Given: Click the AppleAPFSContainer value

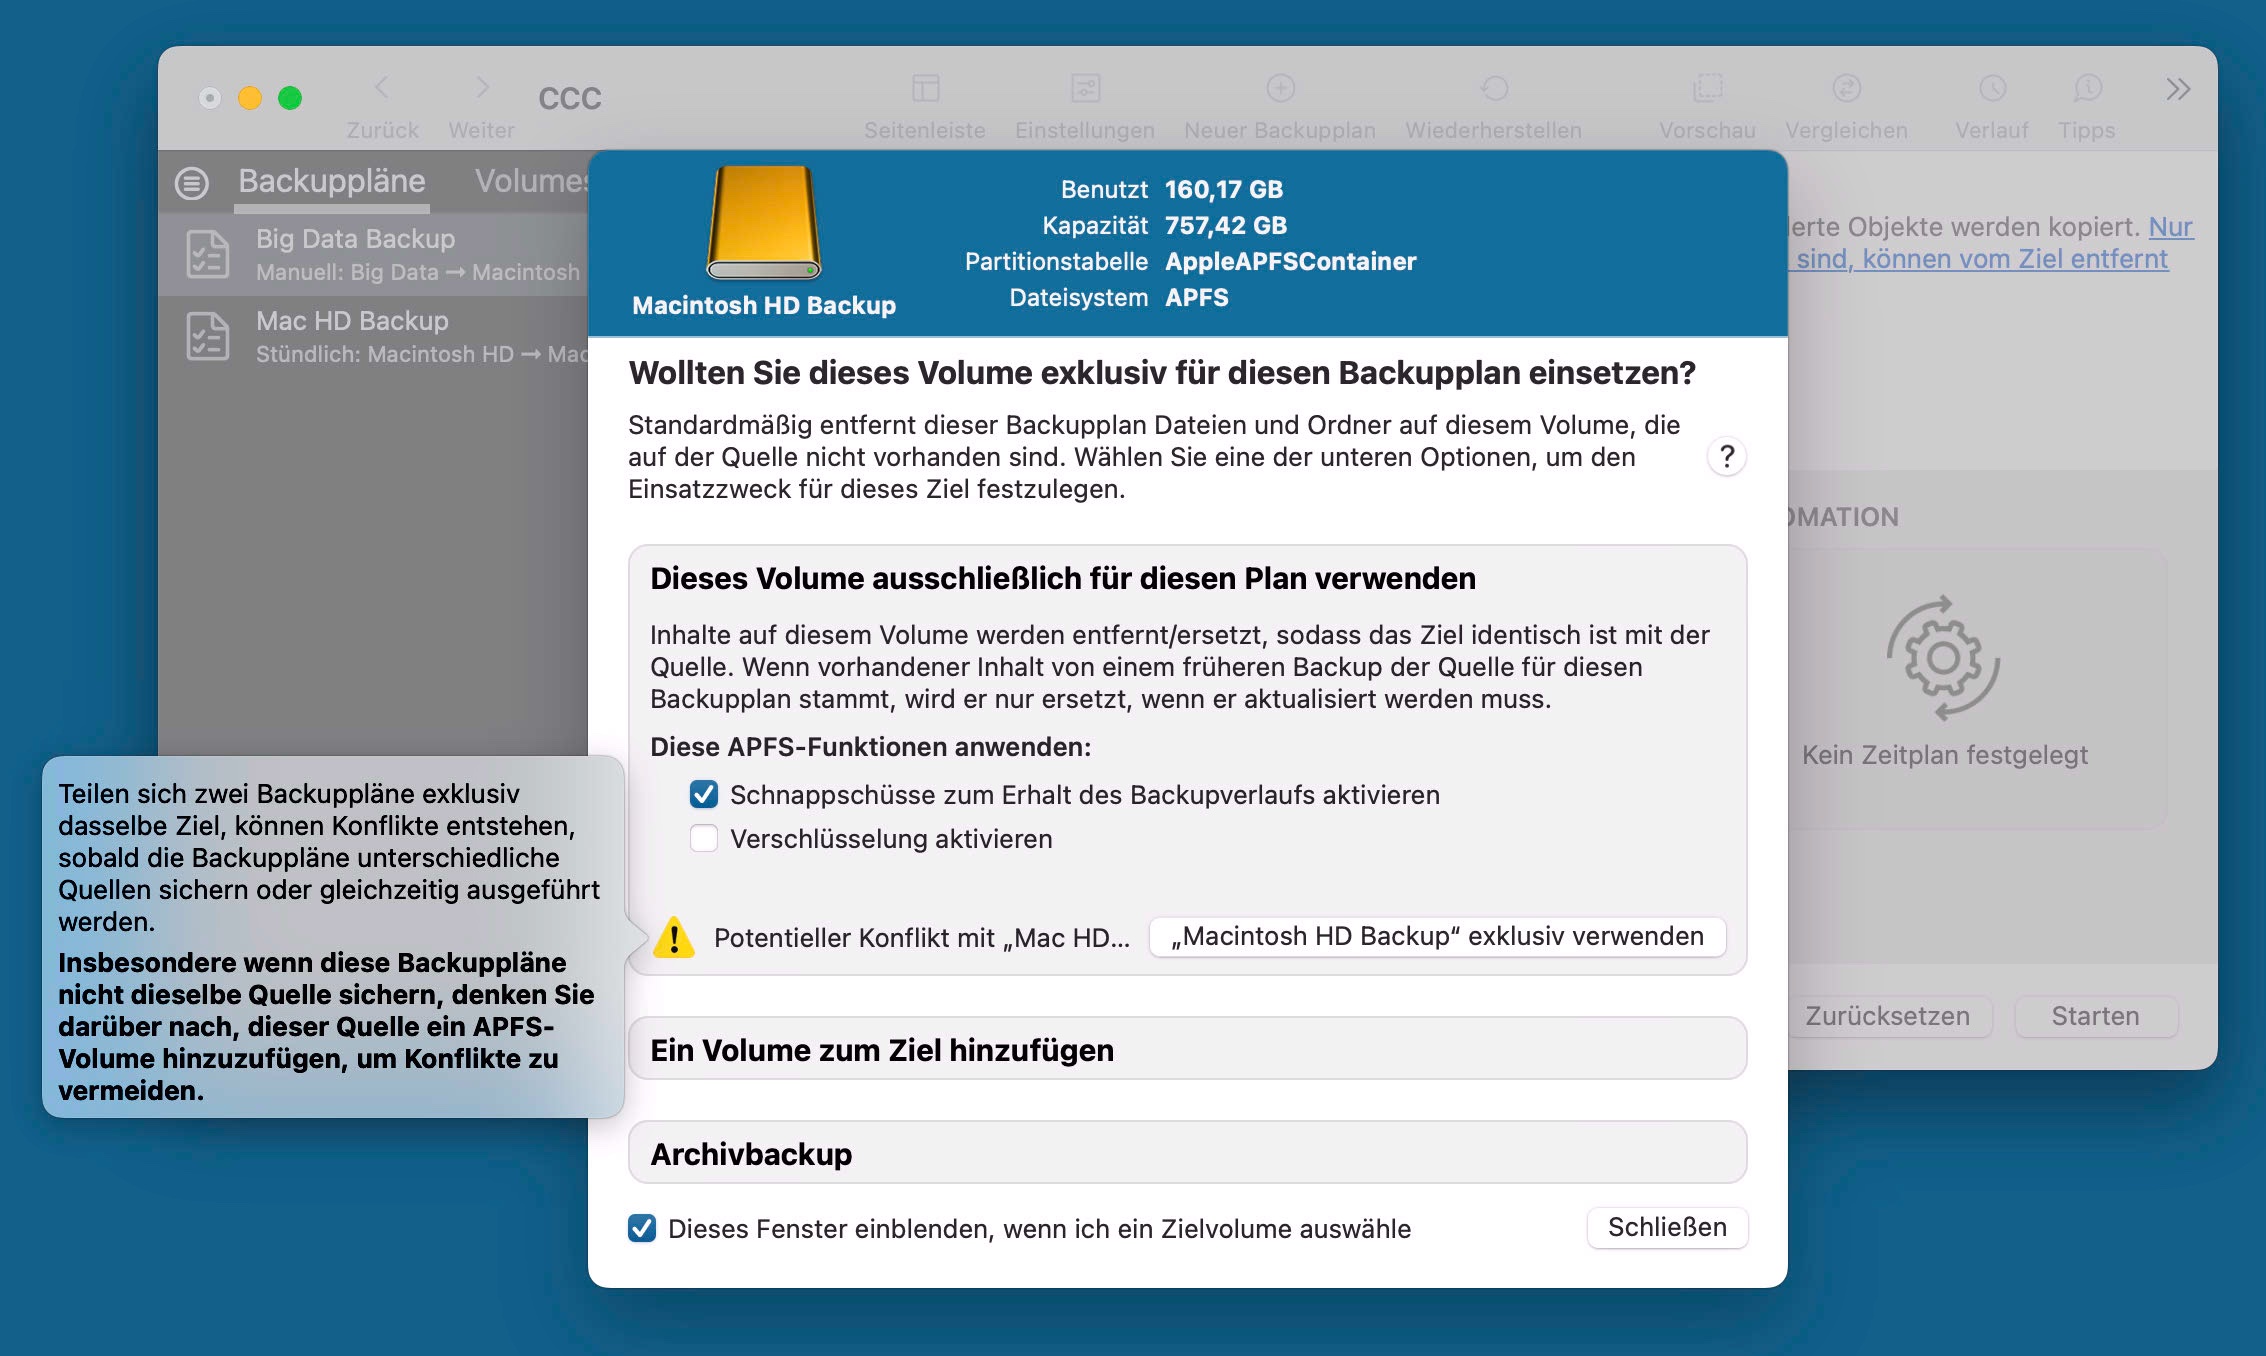Looking at the screenshot, I should pos(1291,261).
